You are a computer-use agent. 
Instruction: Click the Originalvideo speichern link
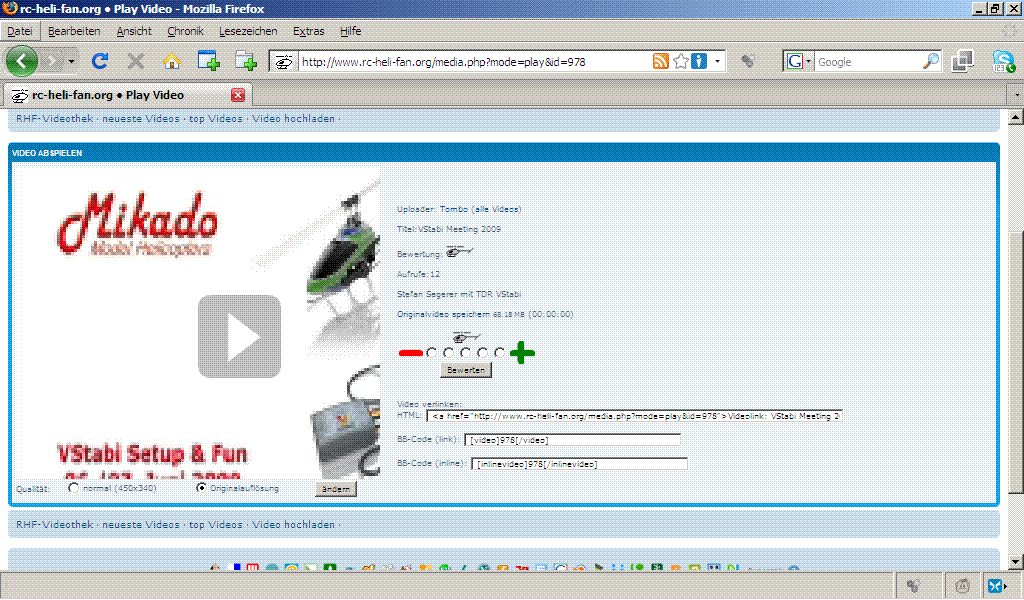443,315
